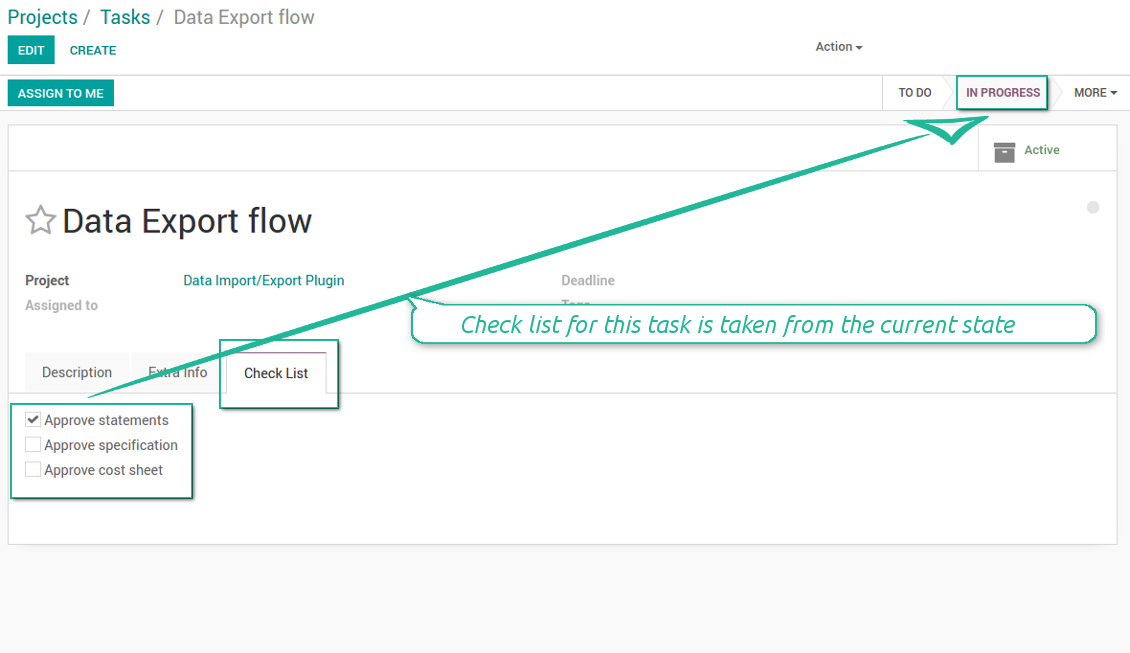The height and width of the screenshot is (653, 1130).
Task: Tick the Approve cost sheet checkbox
Action: tap(33, 470)
